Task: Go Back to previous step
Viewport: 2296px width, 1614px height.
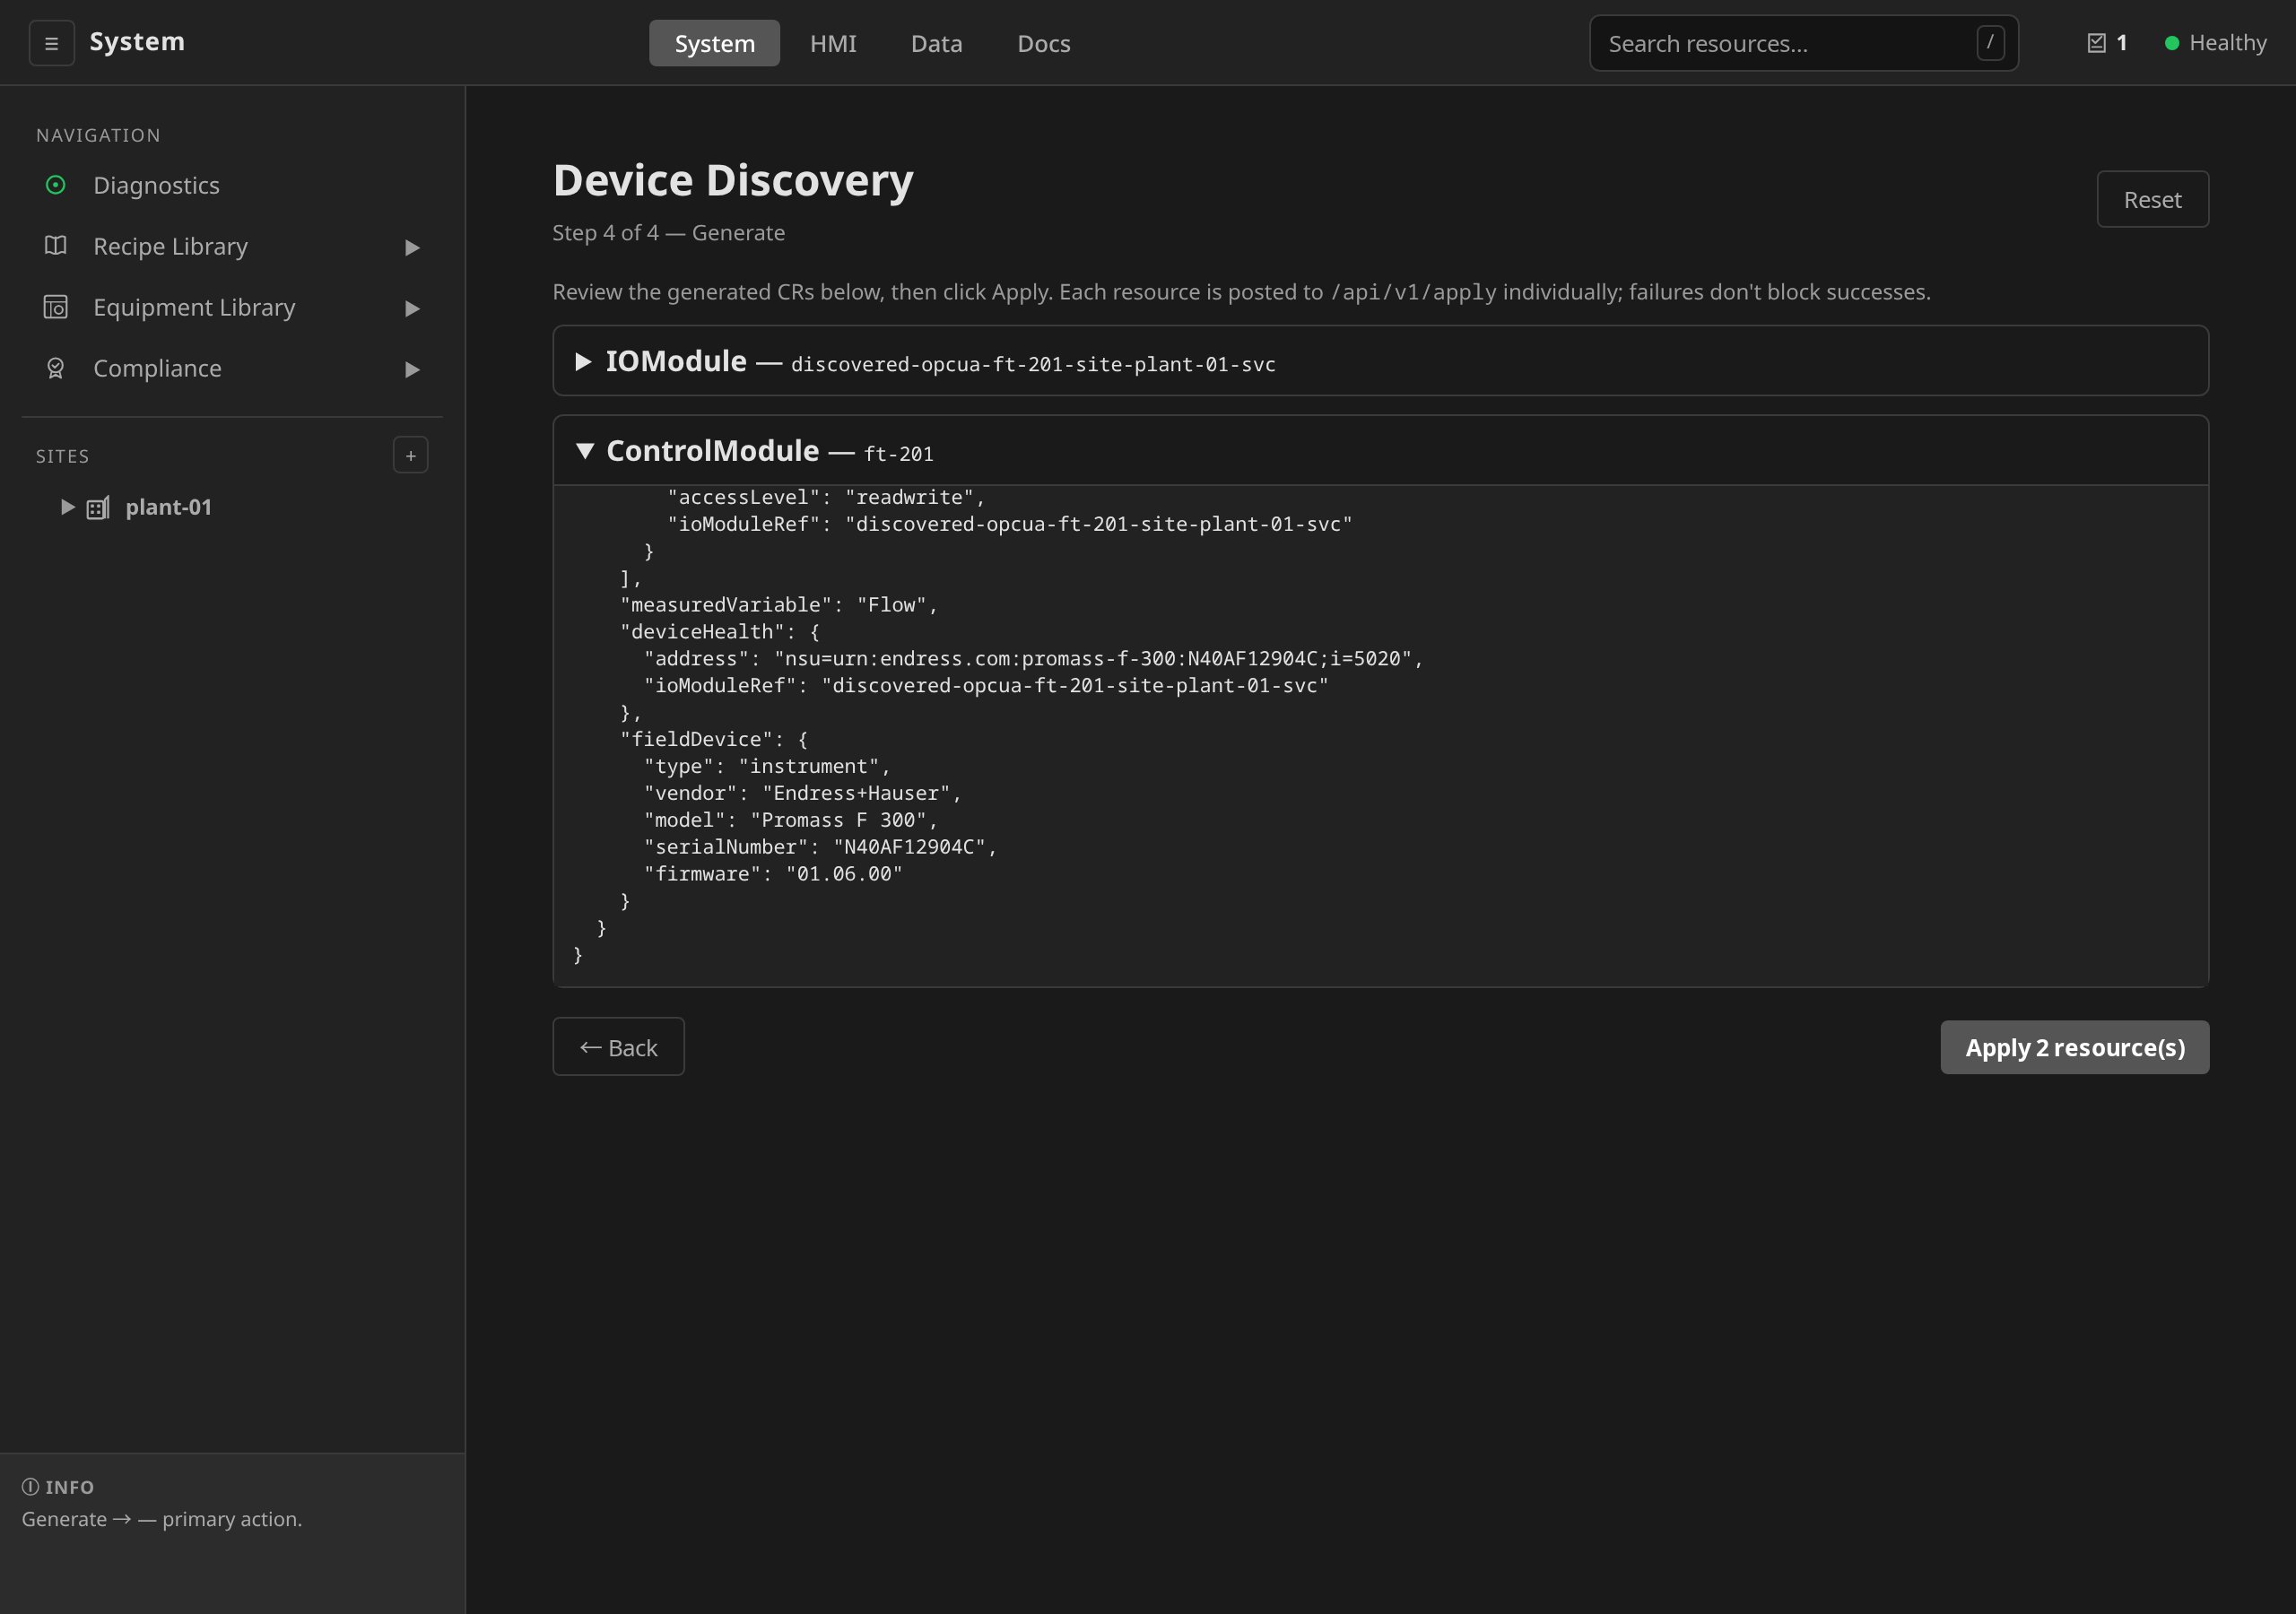Action: coord(618,1047)
